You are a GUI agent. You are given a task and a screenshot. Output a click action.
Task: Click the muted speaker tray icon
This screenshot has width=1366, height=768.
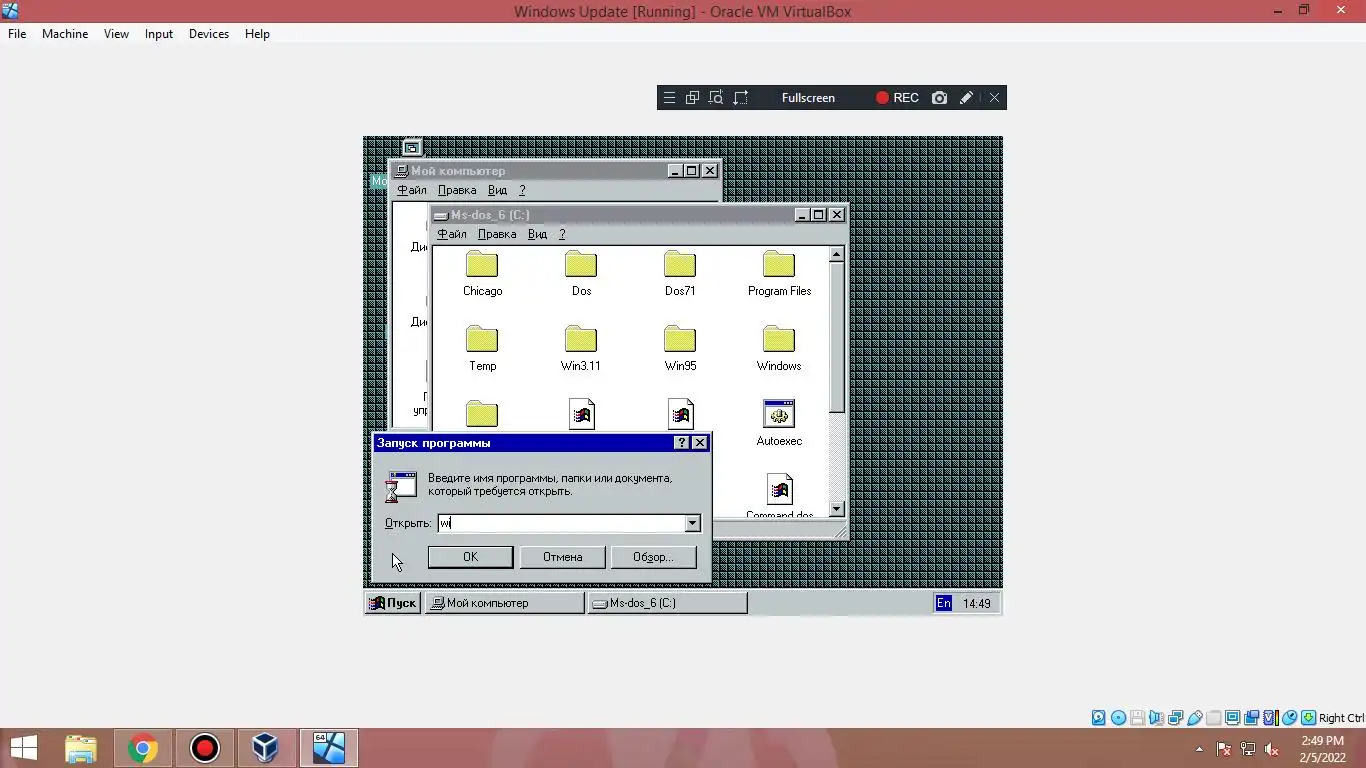point(1272,749)
